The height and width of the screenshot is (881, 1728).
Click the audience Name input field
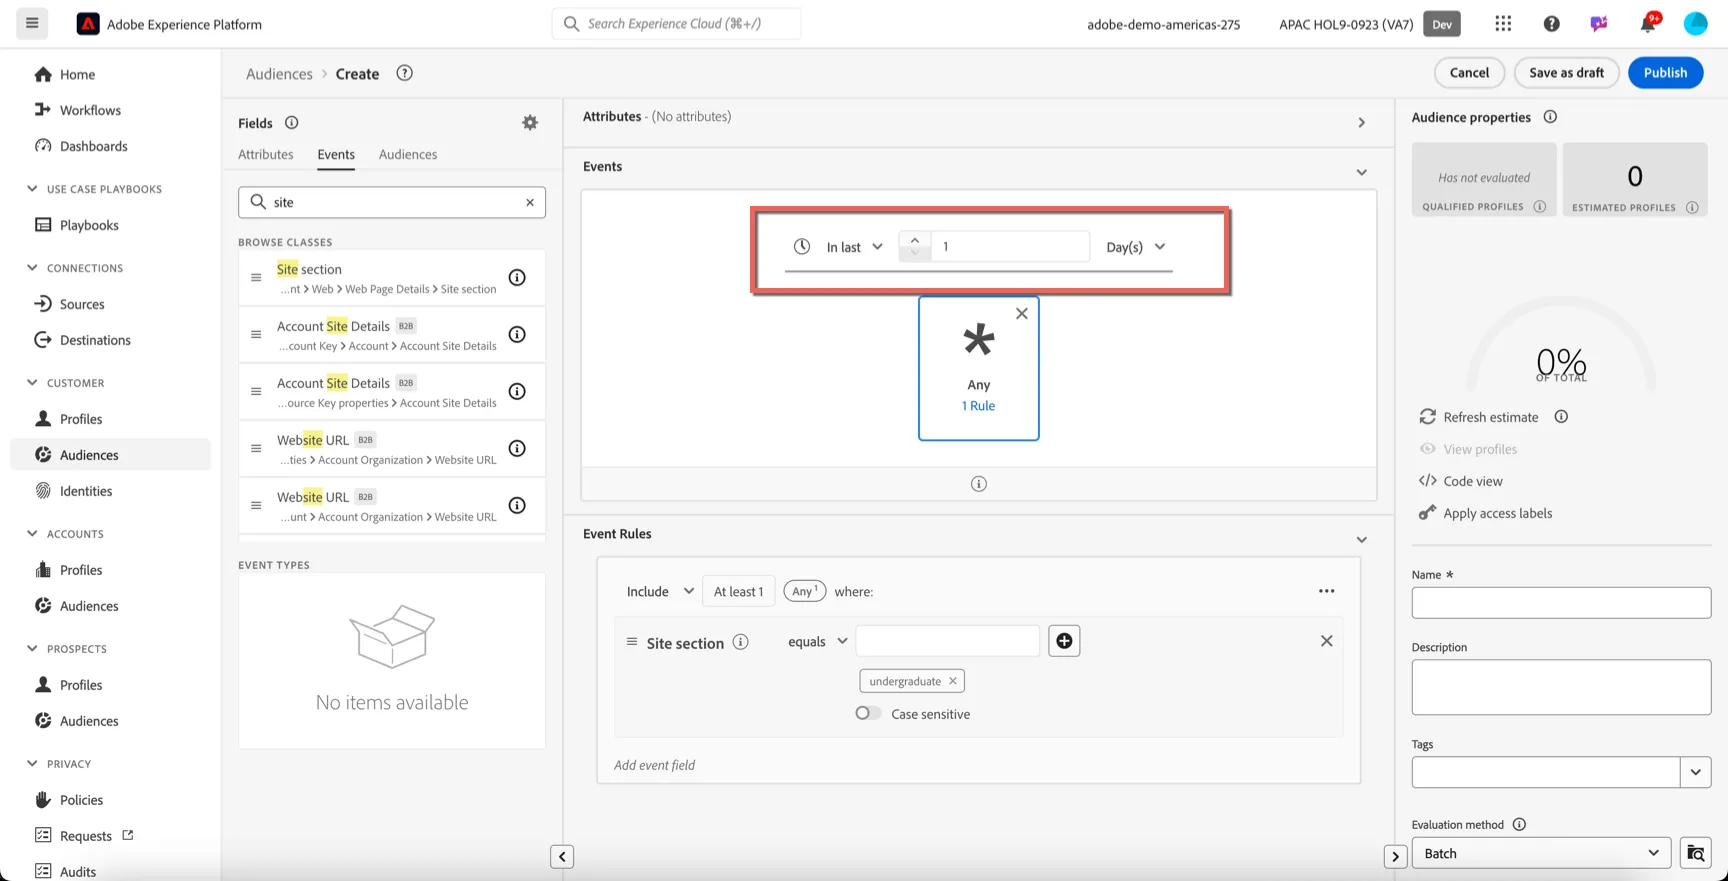click(x=1561, y=603)
